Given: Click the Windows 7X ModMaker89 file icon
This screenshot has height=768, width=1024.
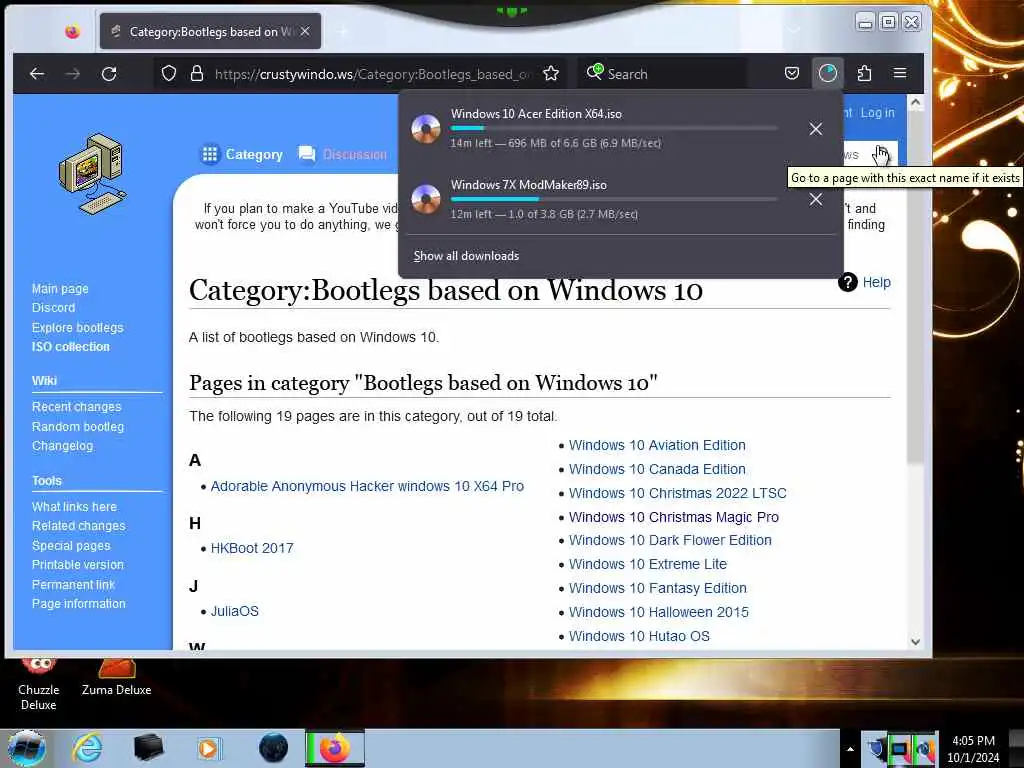Looking at the screenshot, I should coord(426,199).
